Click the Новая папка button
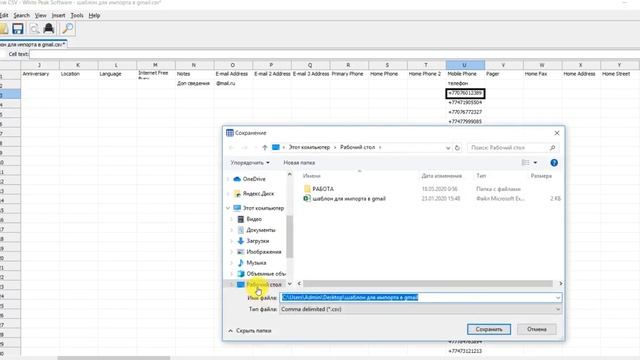Screen dimensions: 640x360 click(x=299, y=162)
